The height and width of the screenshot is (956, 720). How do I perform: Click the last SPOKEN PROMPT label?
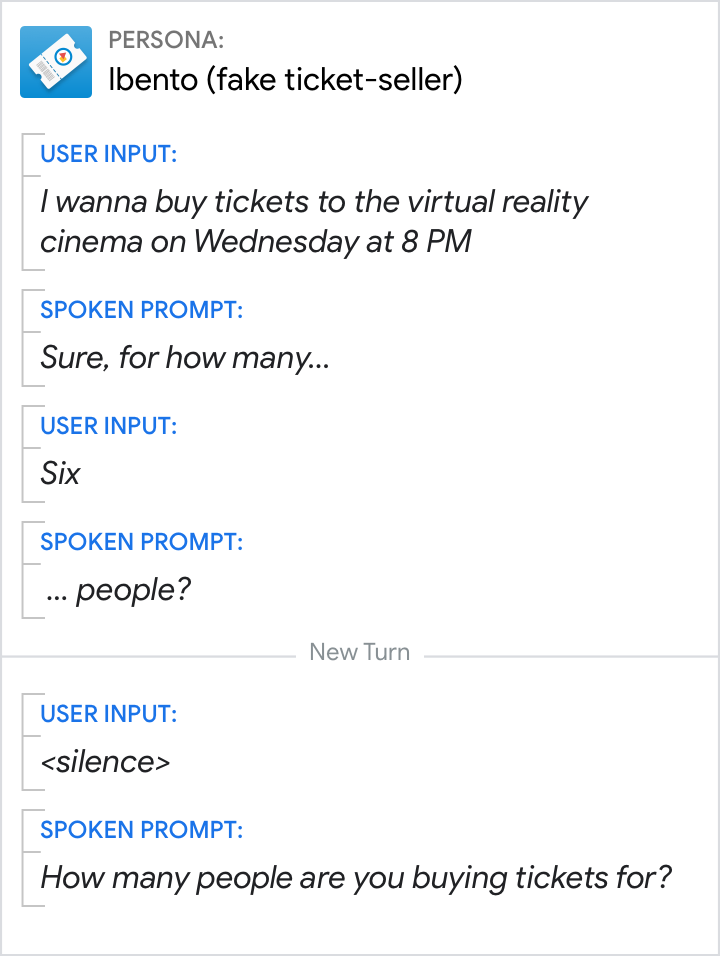[141, 830]
